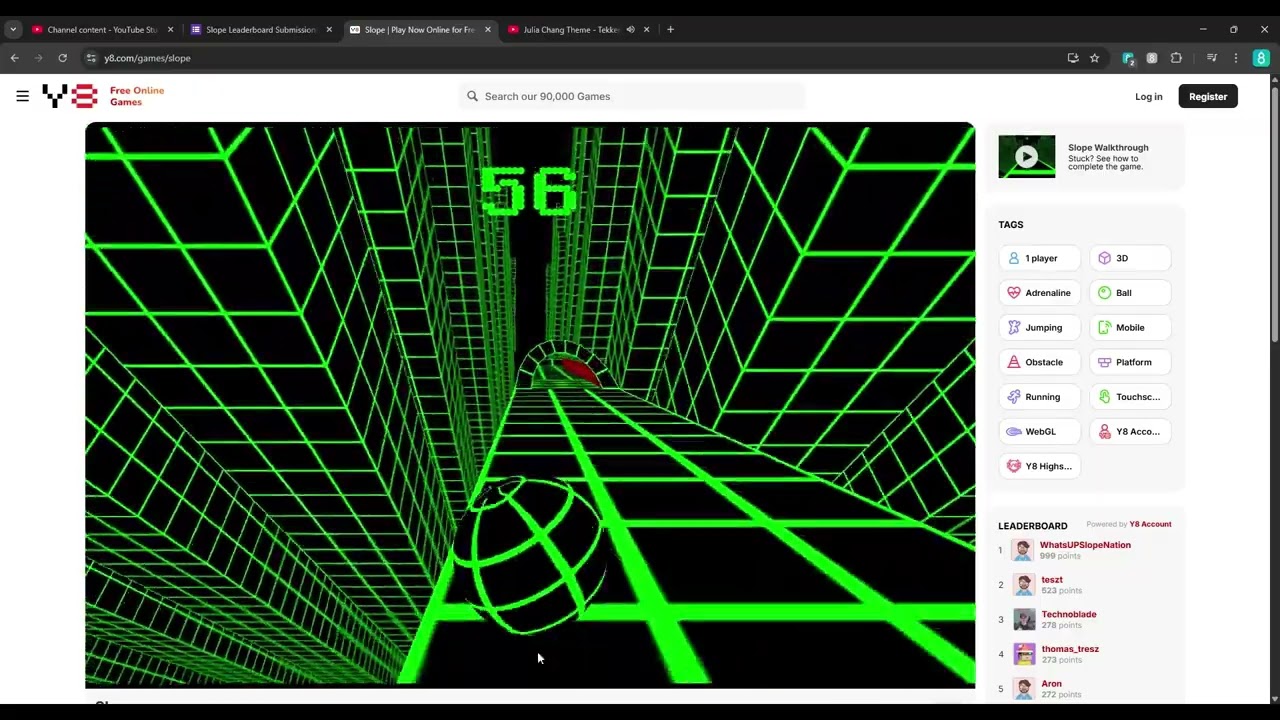This screenshot has height=720, width=1280.
Task: Choose the Jumping tag
Action: [1039, 327]
